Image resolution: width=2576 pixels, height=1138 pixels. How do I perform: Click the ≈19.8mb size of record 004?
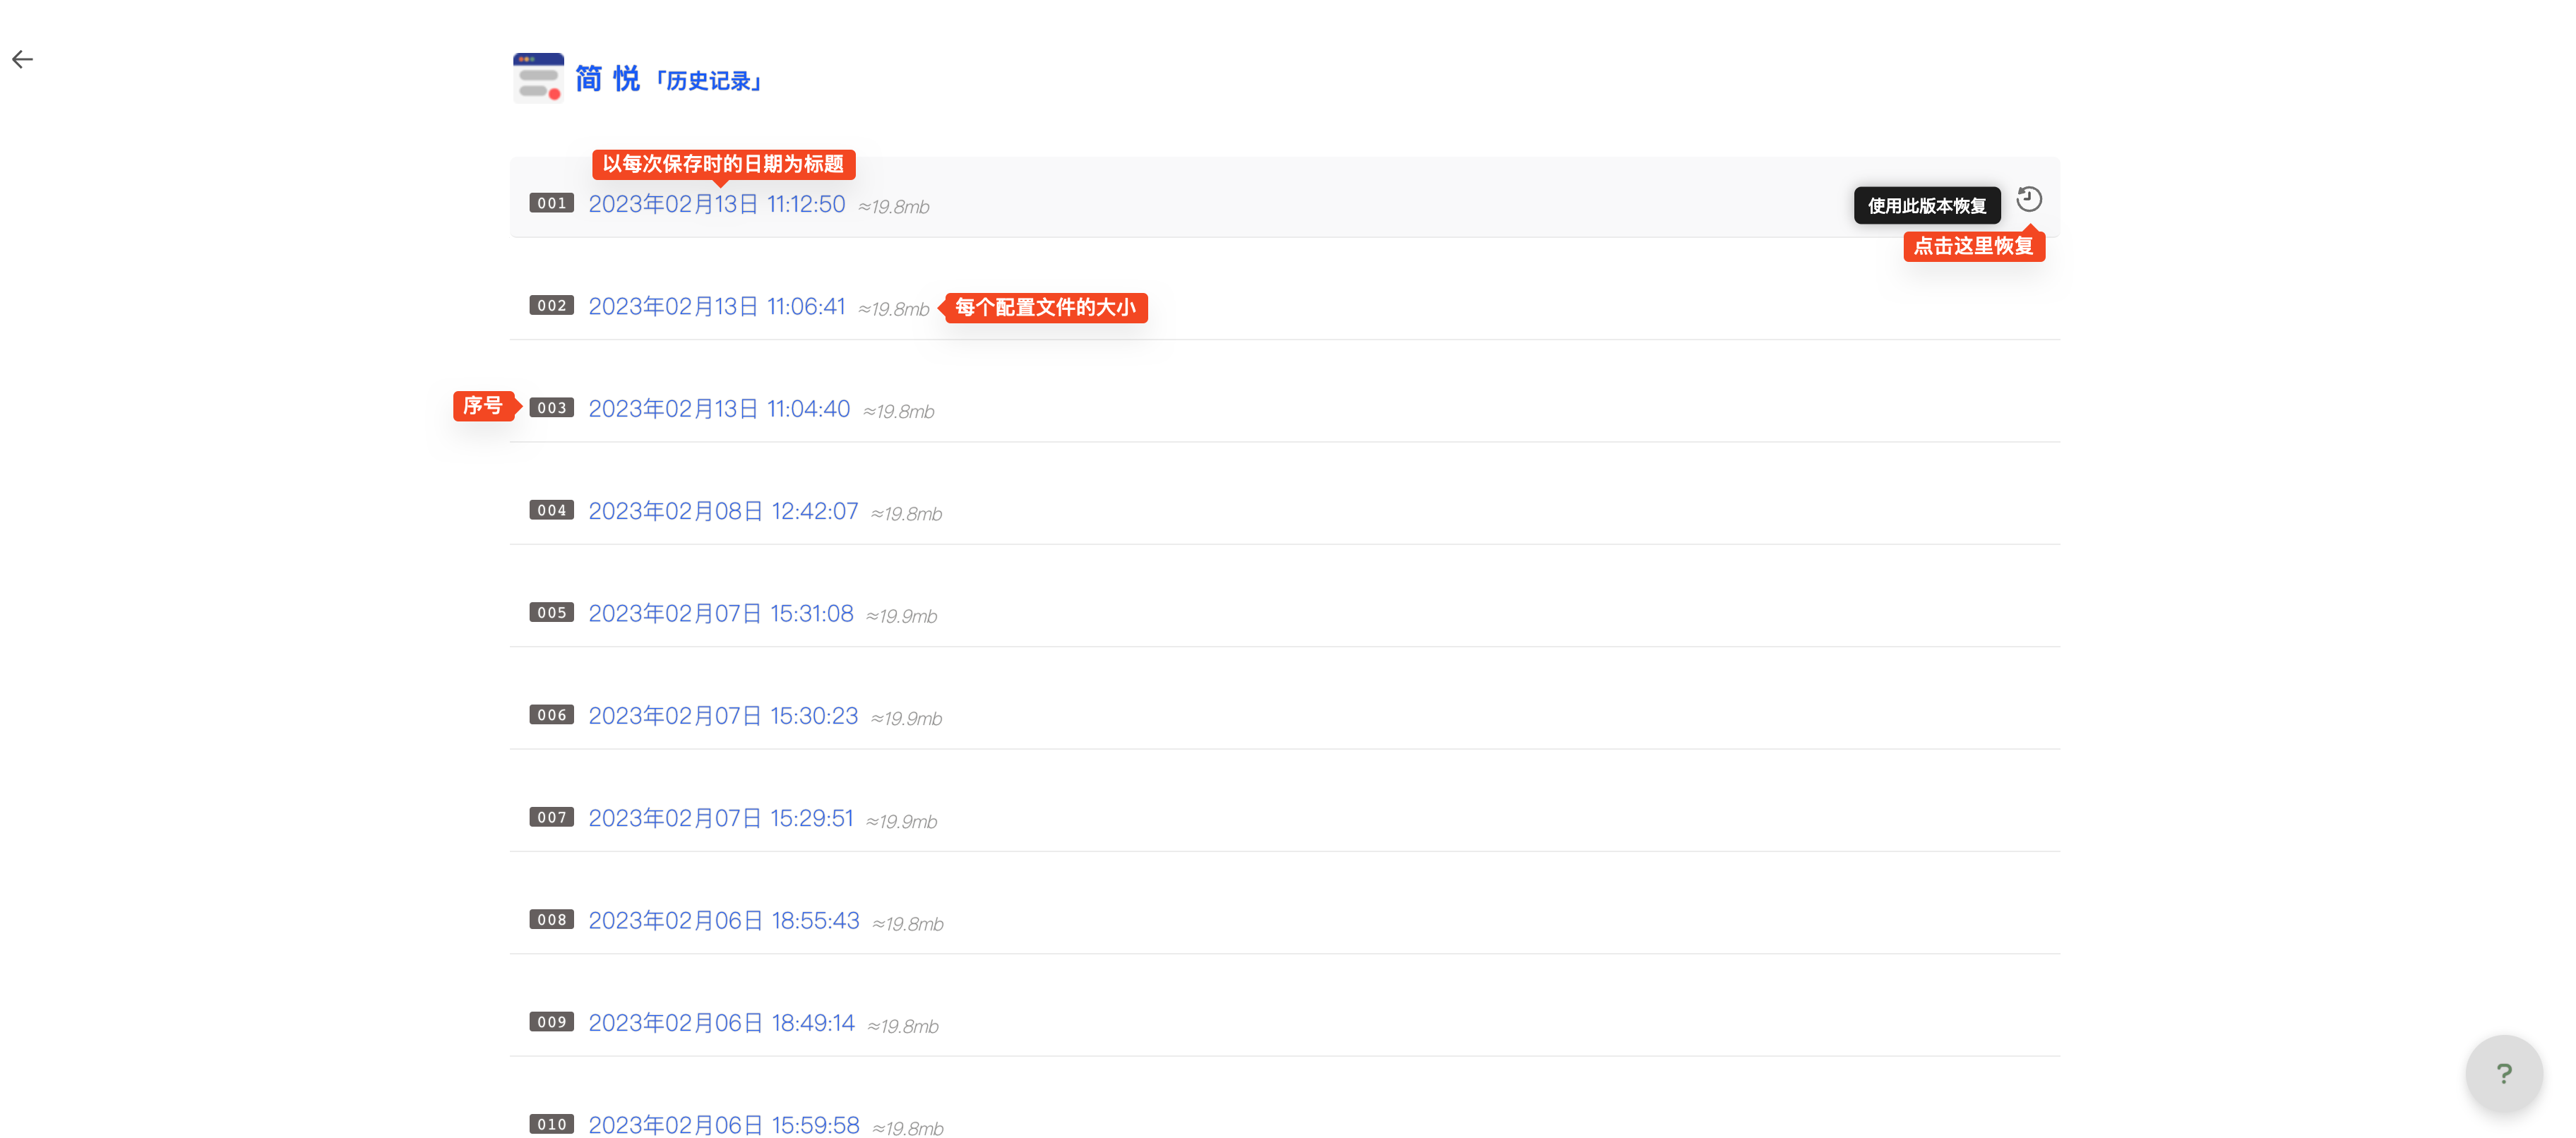[907, 514]
